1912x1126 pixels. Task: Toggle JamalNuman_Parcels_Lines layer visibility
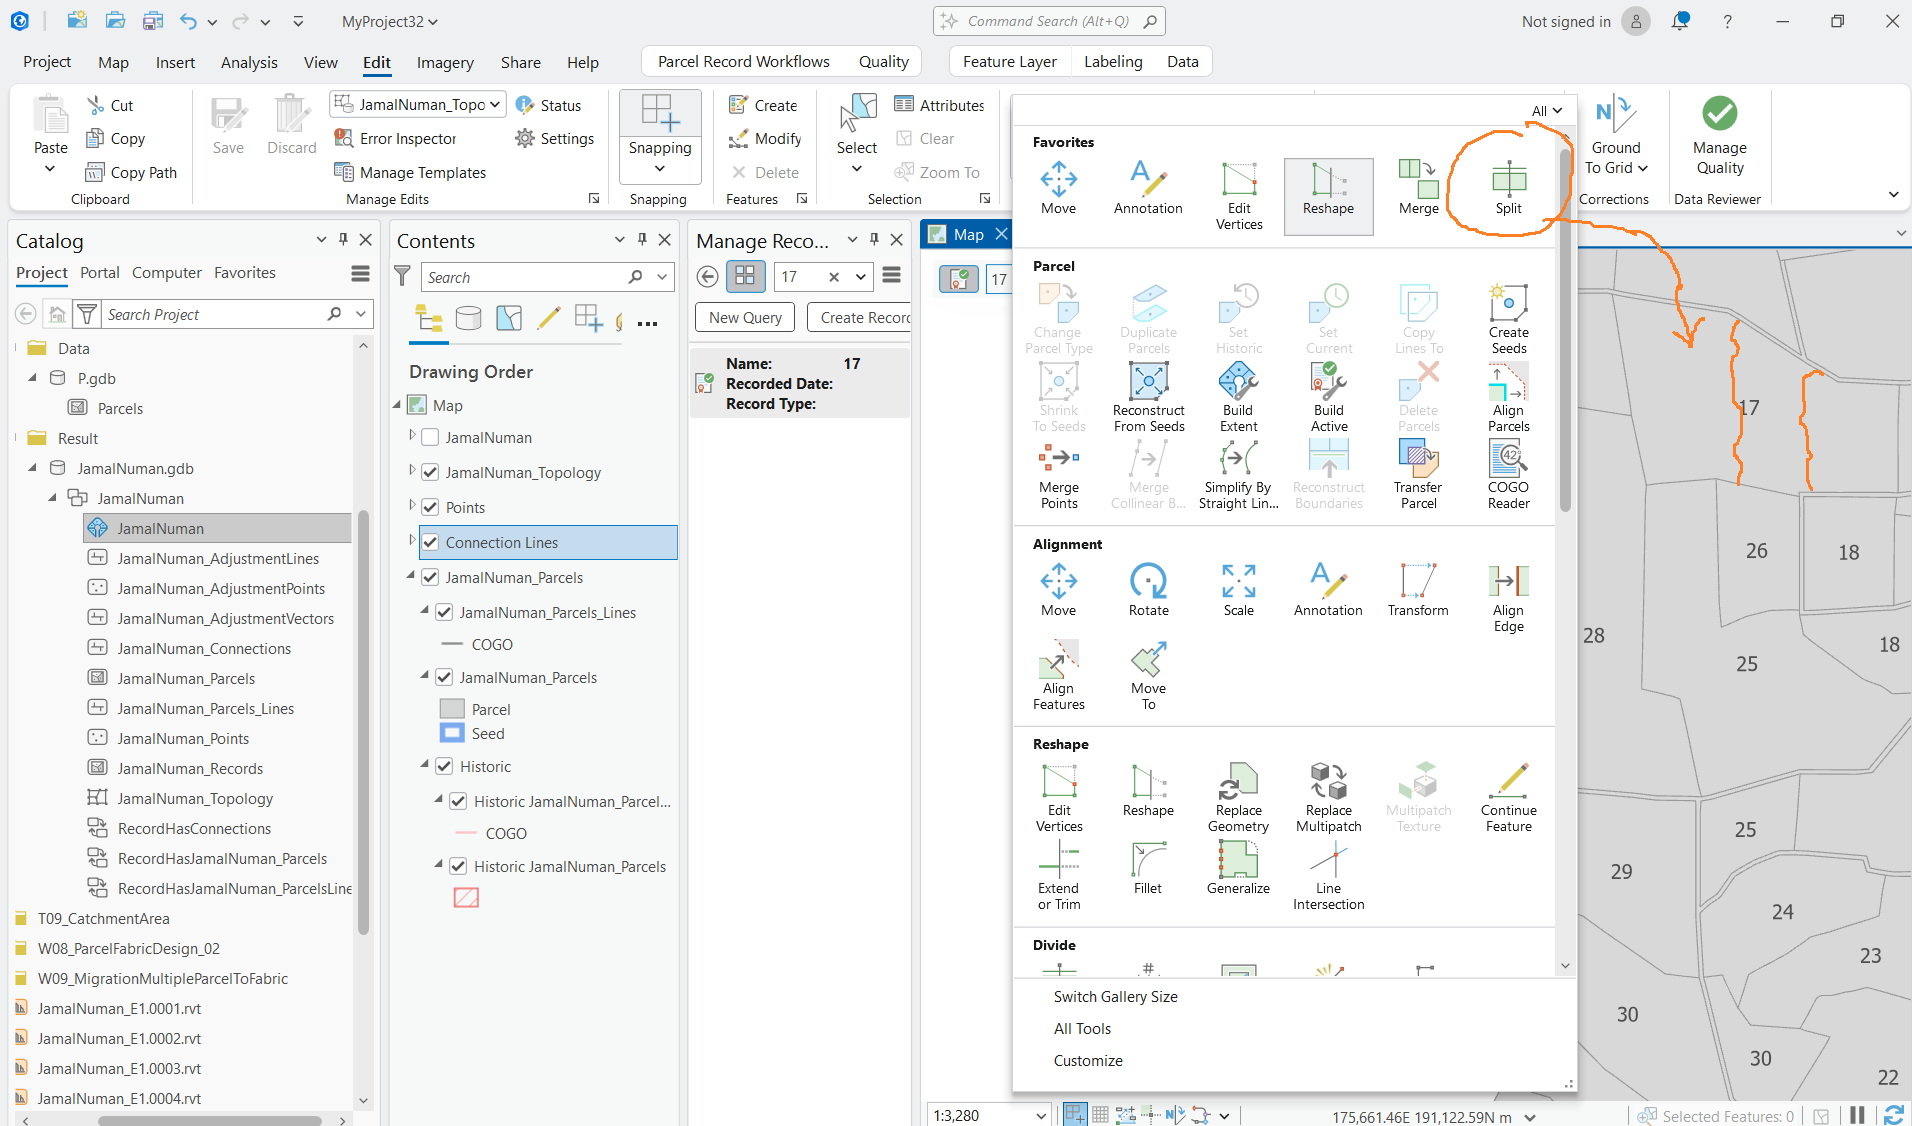click(x=445, y=612)
